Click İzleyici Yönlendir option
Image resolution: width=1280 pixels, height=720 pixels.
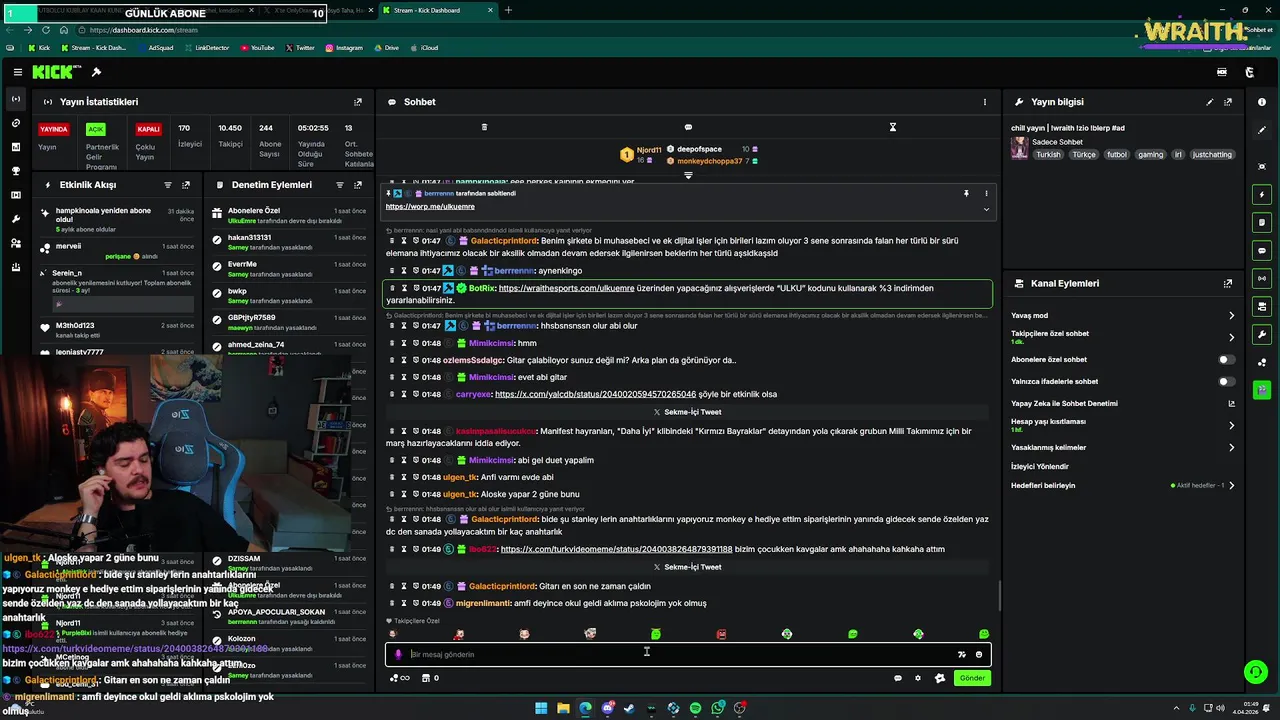coord(1040,467)
